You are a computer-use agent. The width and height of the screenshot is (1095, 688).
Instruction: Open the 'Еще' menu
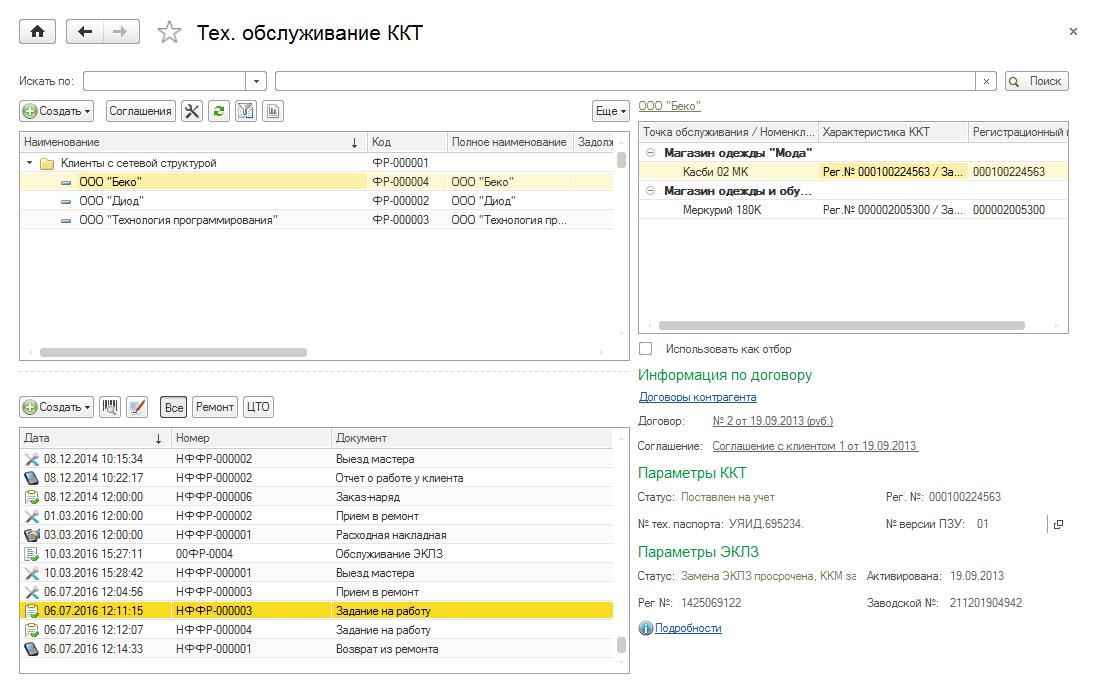[610, 111]
